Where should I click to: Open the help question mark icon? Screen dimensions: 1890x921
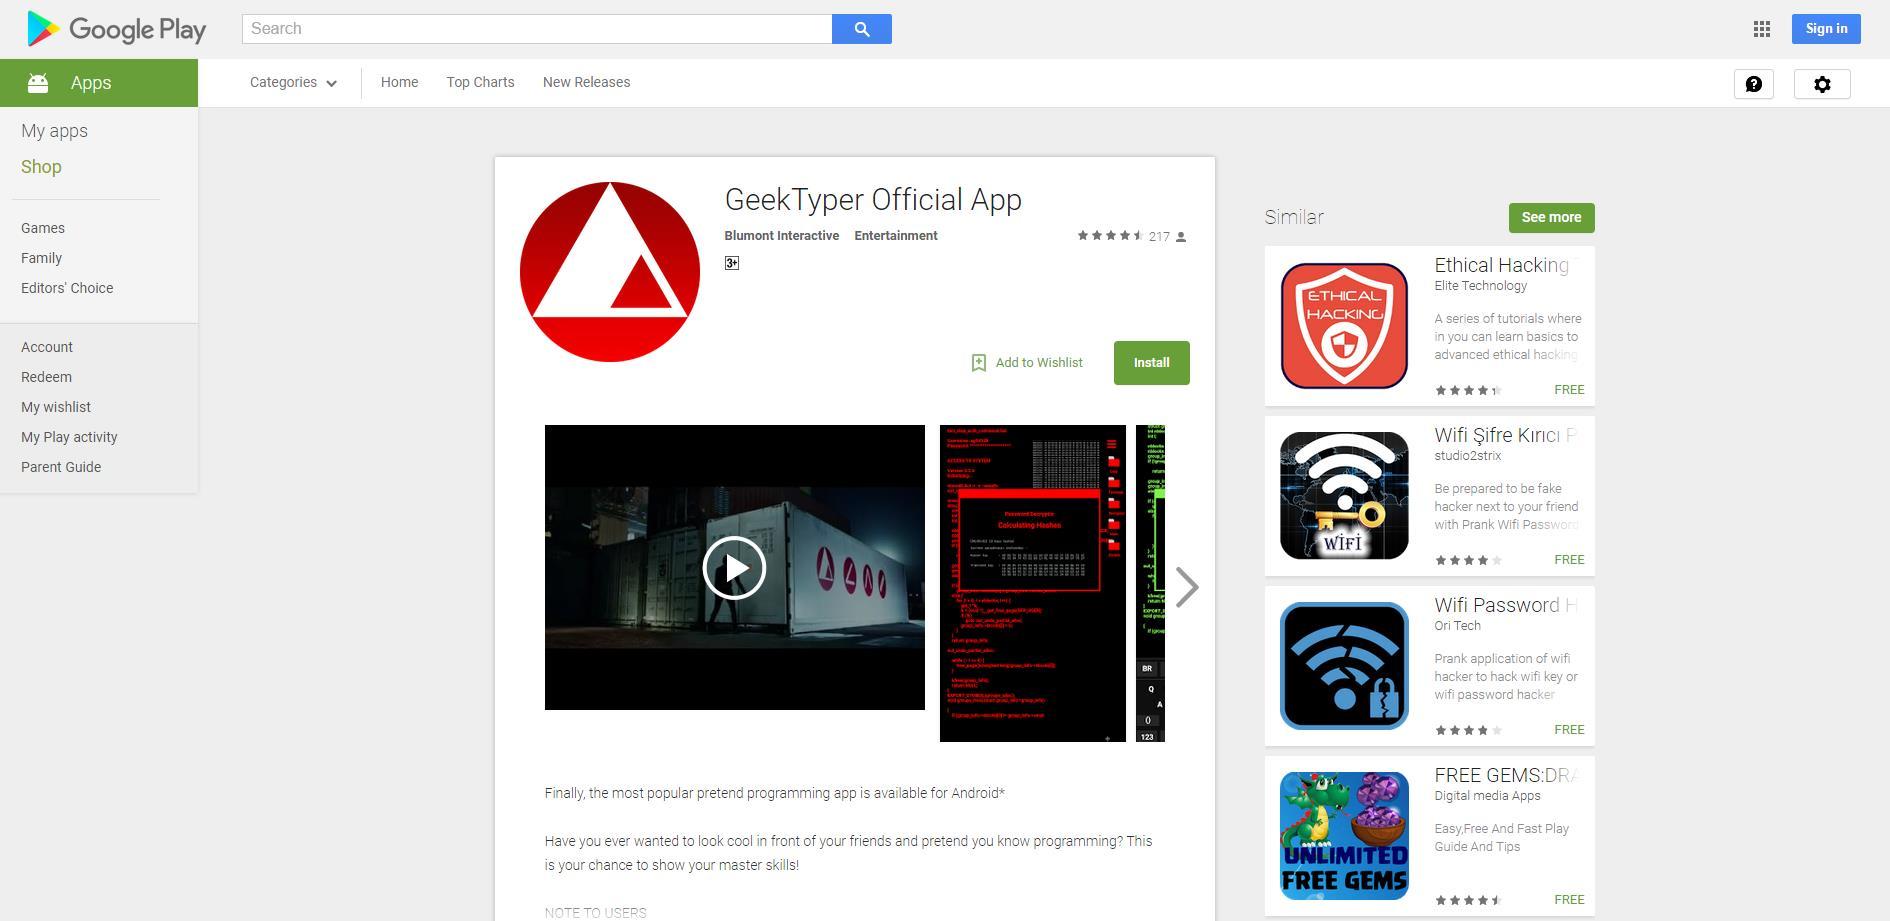1754,84
